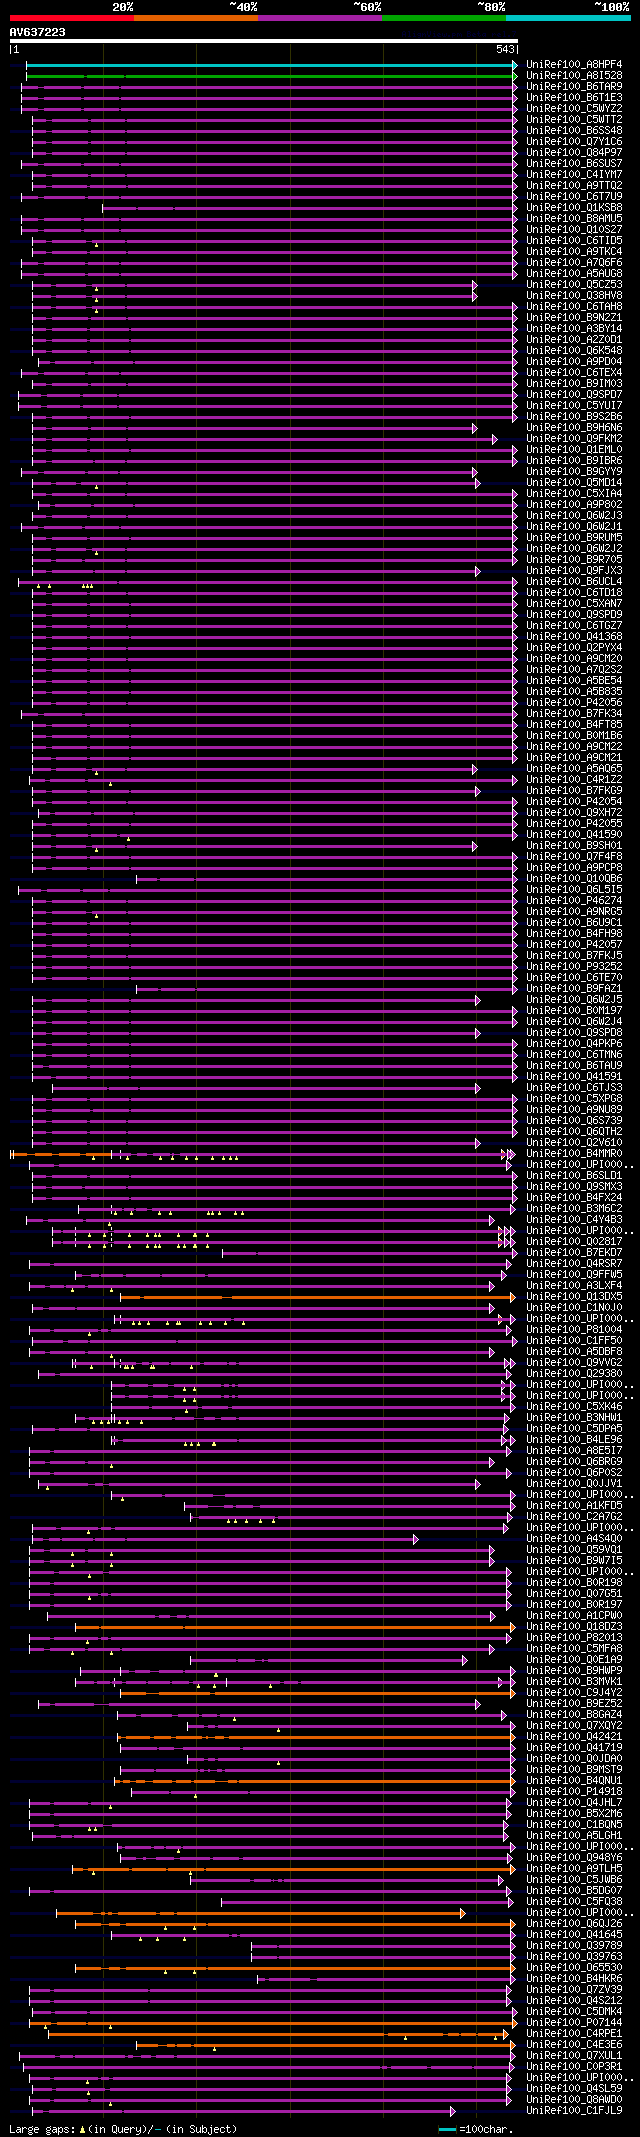This screenshot has width=640, height=2137.
Task: Click the cyan 100char scale bar in footer
Action: [448, 2129]
